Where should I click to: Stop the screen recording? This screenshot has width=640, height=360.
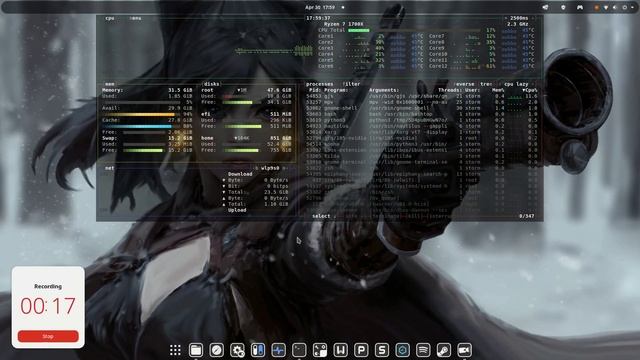pos(48,336)
